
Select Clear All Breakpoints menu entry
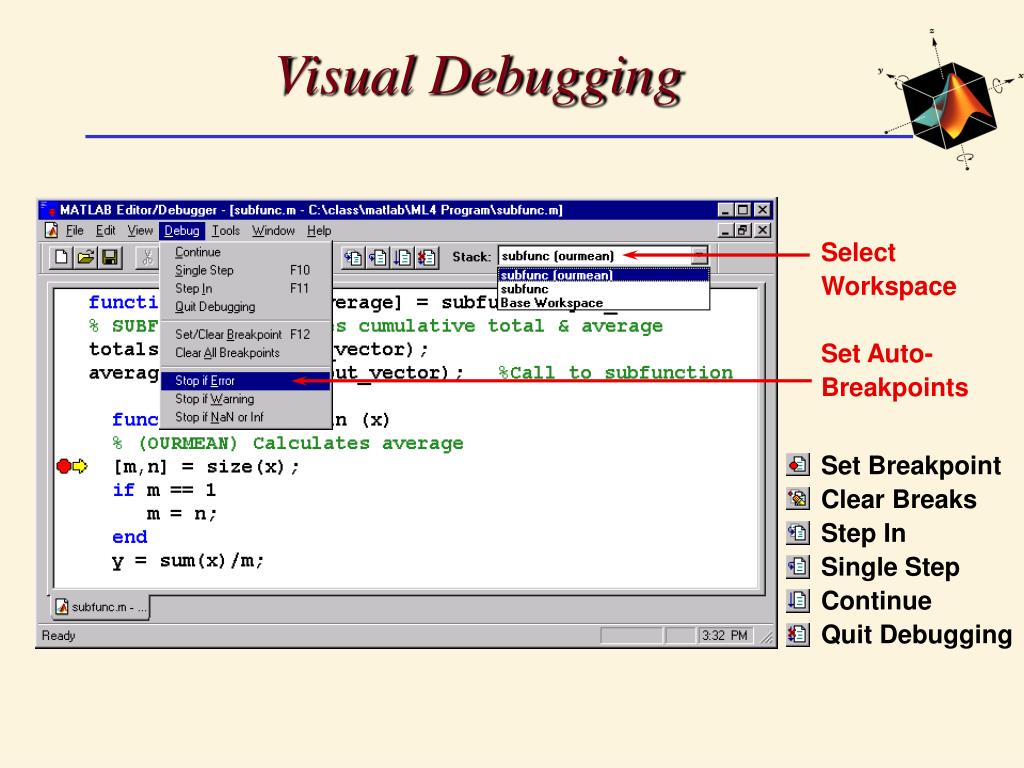(x=246, y=353)
